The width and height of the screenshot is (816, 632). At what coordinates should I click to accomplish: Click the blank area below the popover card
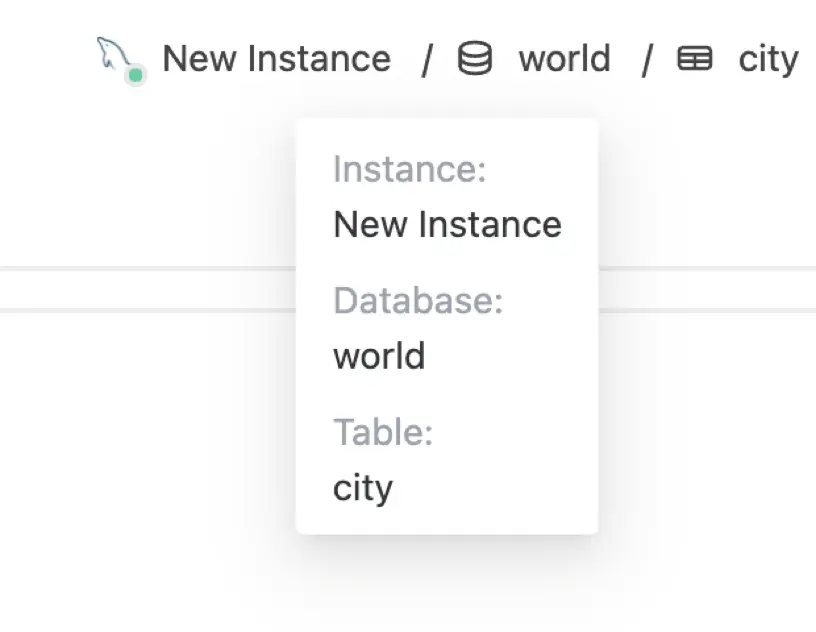(x=447, y=583)
